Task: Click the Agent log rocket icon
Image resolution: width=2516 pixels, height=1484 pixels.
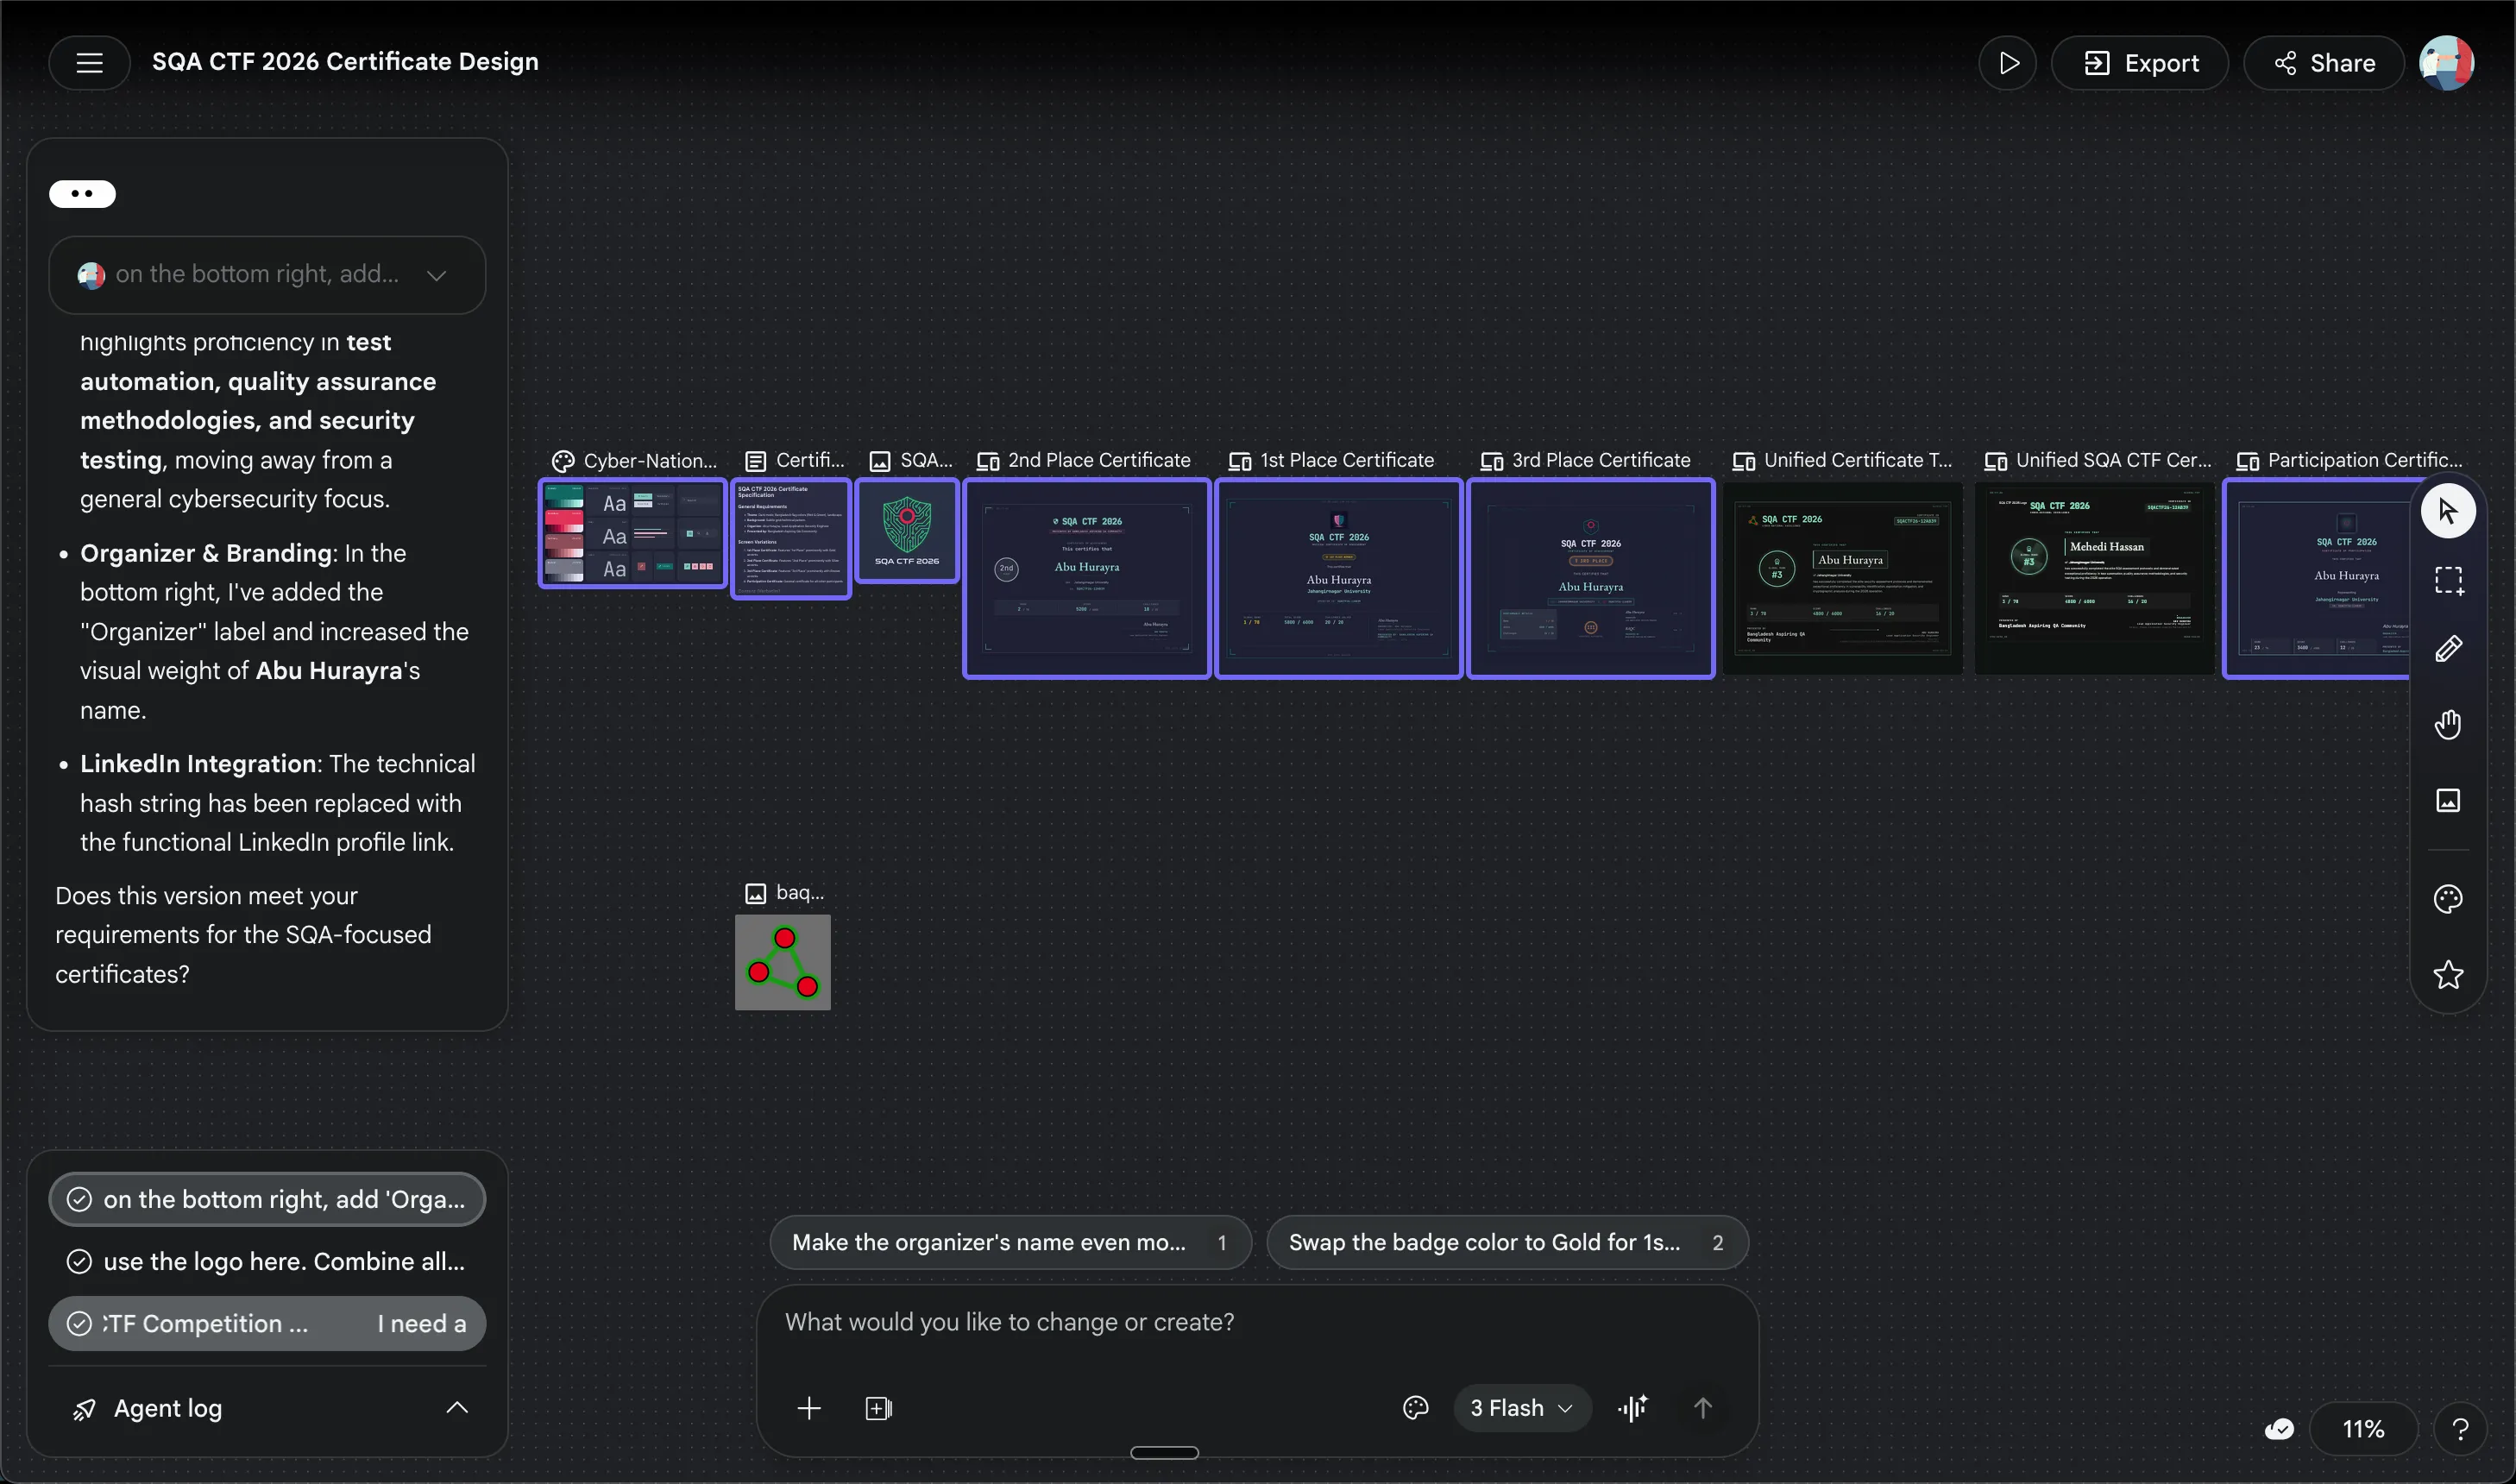Action: [x=85, y=1409]
